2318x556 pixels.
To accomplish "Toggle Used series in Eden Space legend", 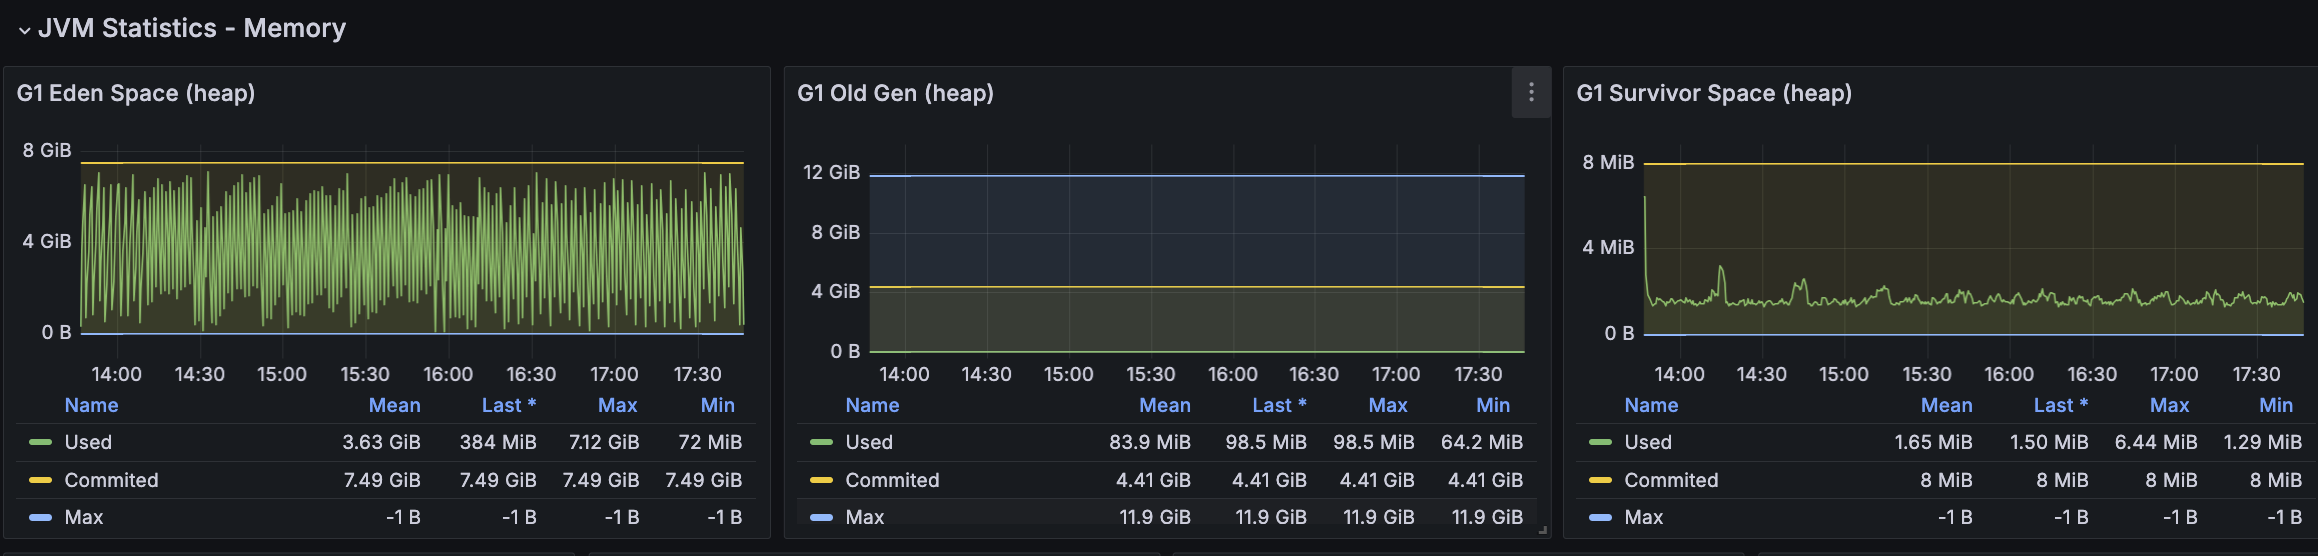I will coord(88,442).
